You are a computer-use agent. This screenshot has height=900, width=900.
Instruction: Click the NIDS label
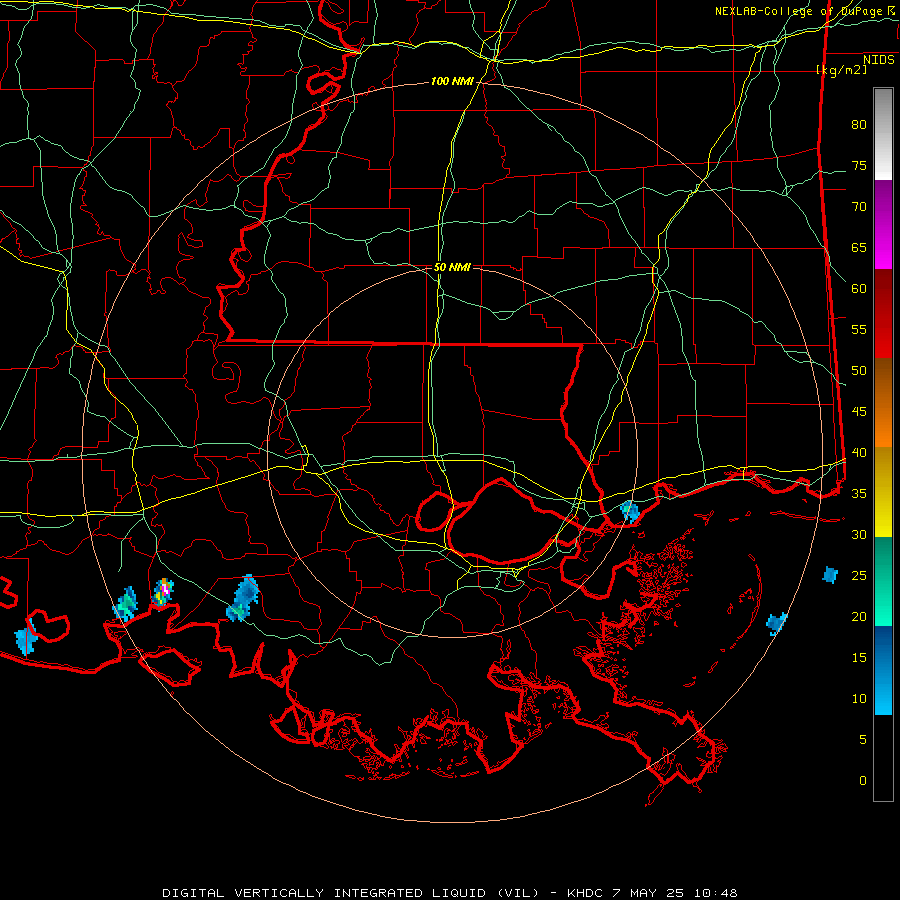coord(878,60)
